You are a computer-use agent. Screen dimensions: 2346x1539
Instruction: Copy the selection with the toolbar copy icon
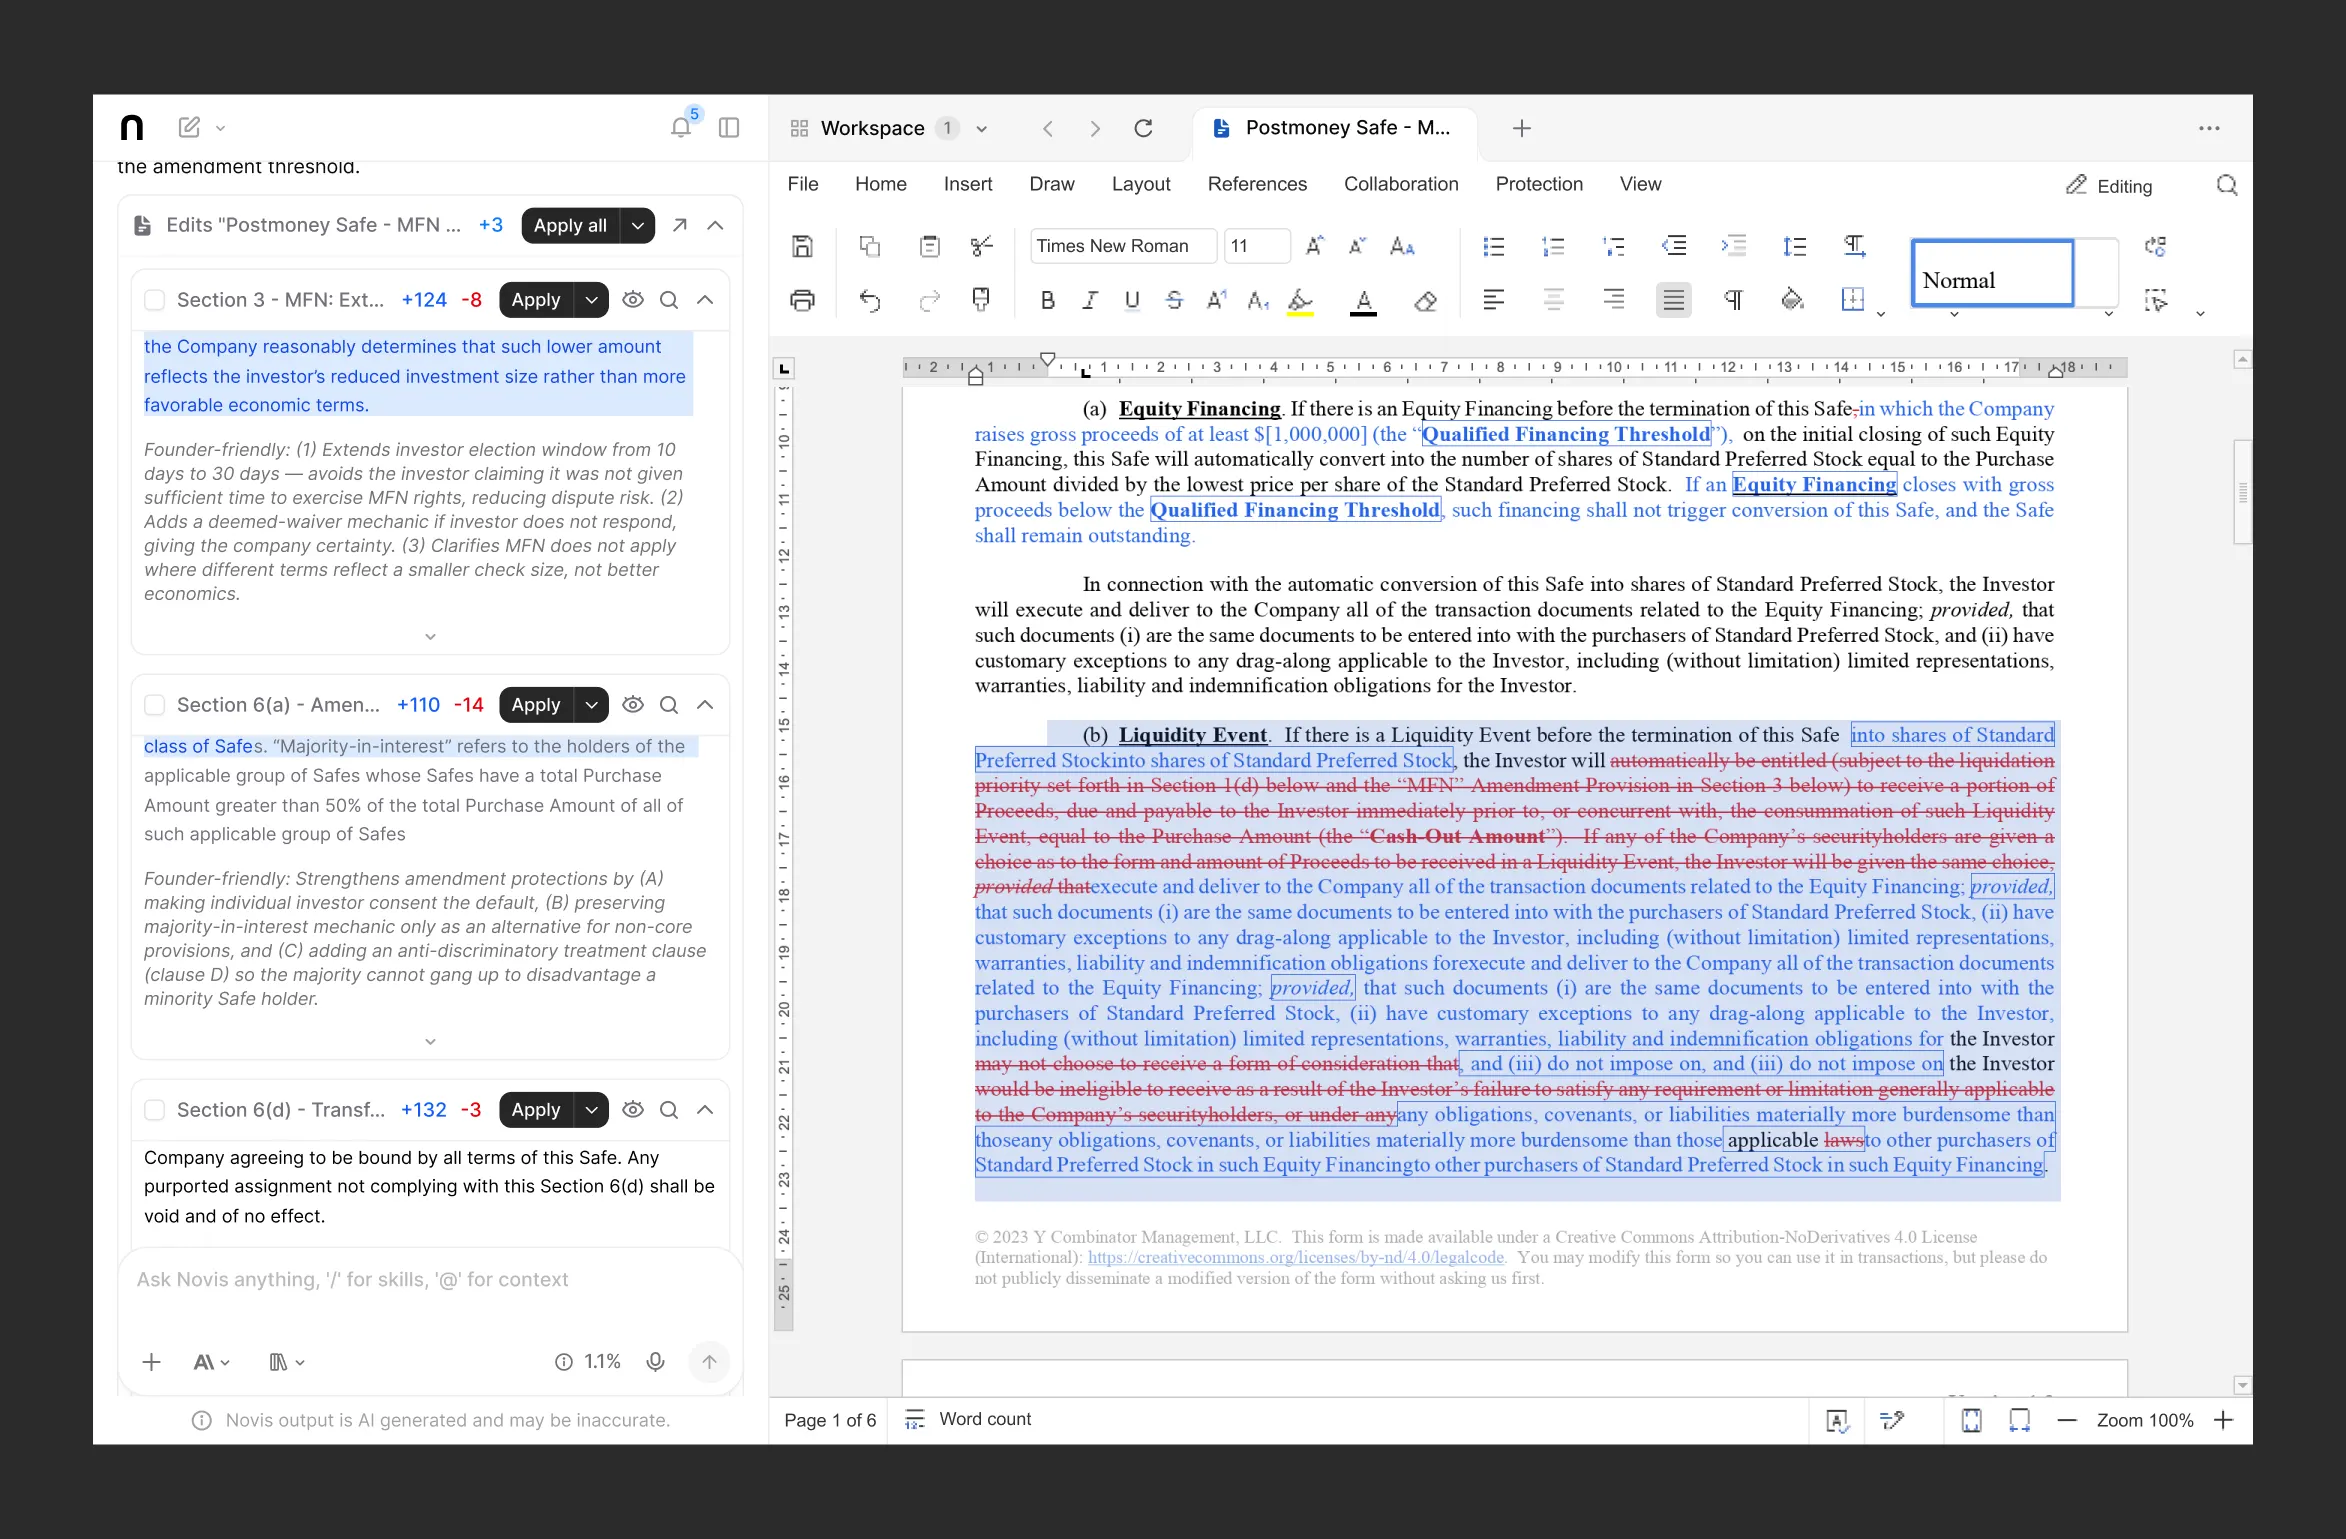coord(870,246)
